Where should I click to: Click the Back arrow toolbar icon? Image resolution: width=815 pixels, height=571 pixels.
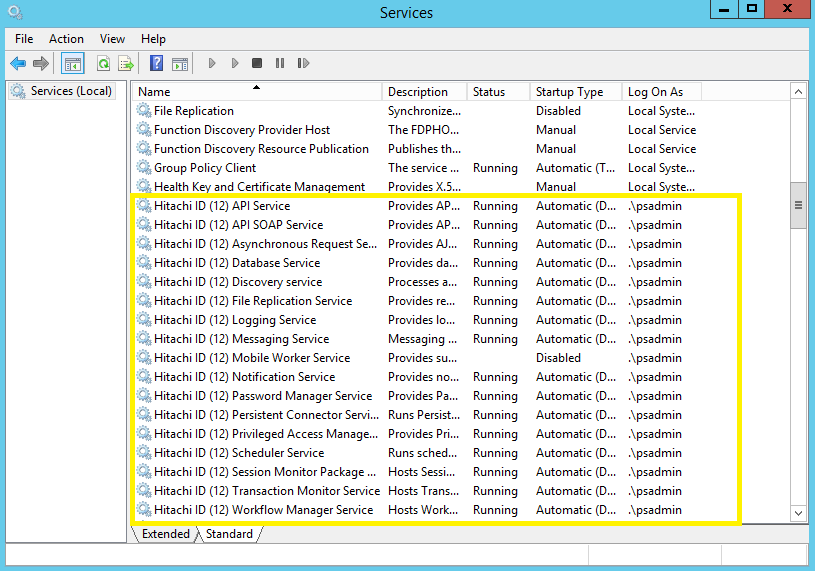18,63
